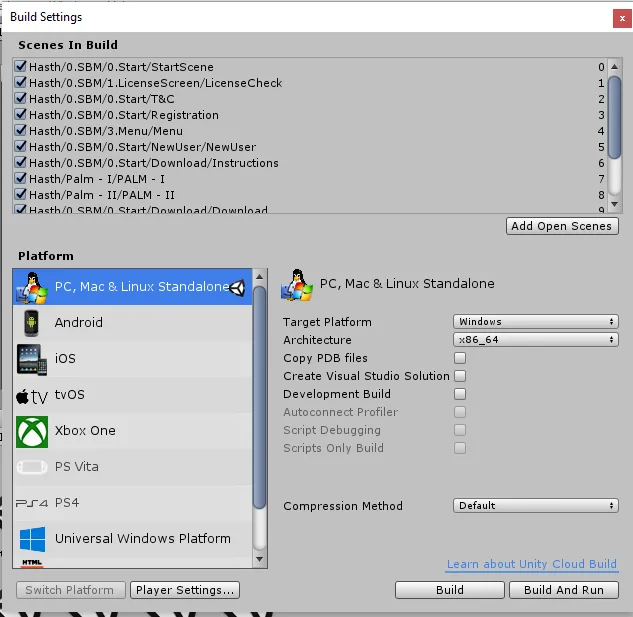Select PS4 platform text label
Screen dimensions: 633x617
tap(67, 503)
